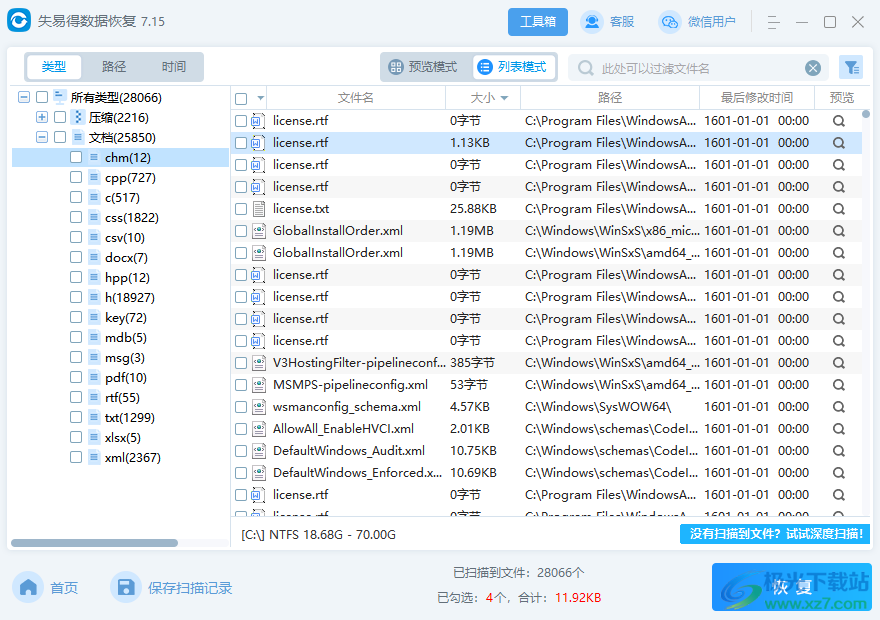The image size is (880, 620).
Task: Click the filter funnel icon beside the search box
Action: pyautogui.click(x=851, y=67)
